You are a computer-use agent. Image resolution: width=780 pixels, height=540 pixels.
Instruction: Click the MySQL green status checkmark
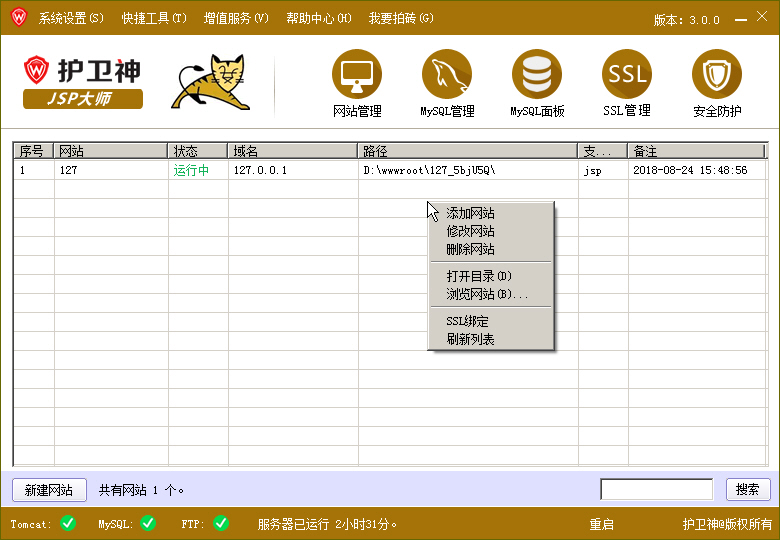pyautogui.click(x=147, y=523)
